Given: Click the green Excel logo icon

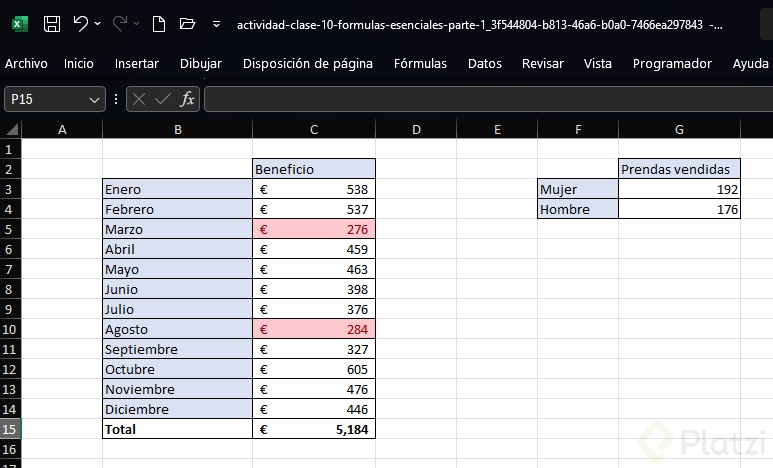Looking at the screenshot, I should coord(20,23).
